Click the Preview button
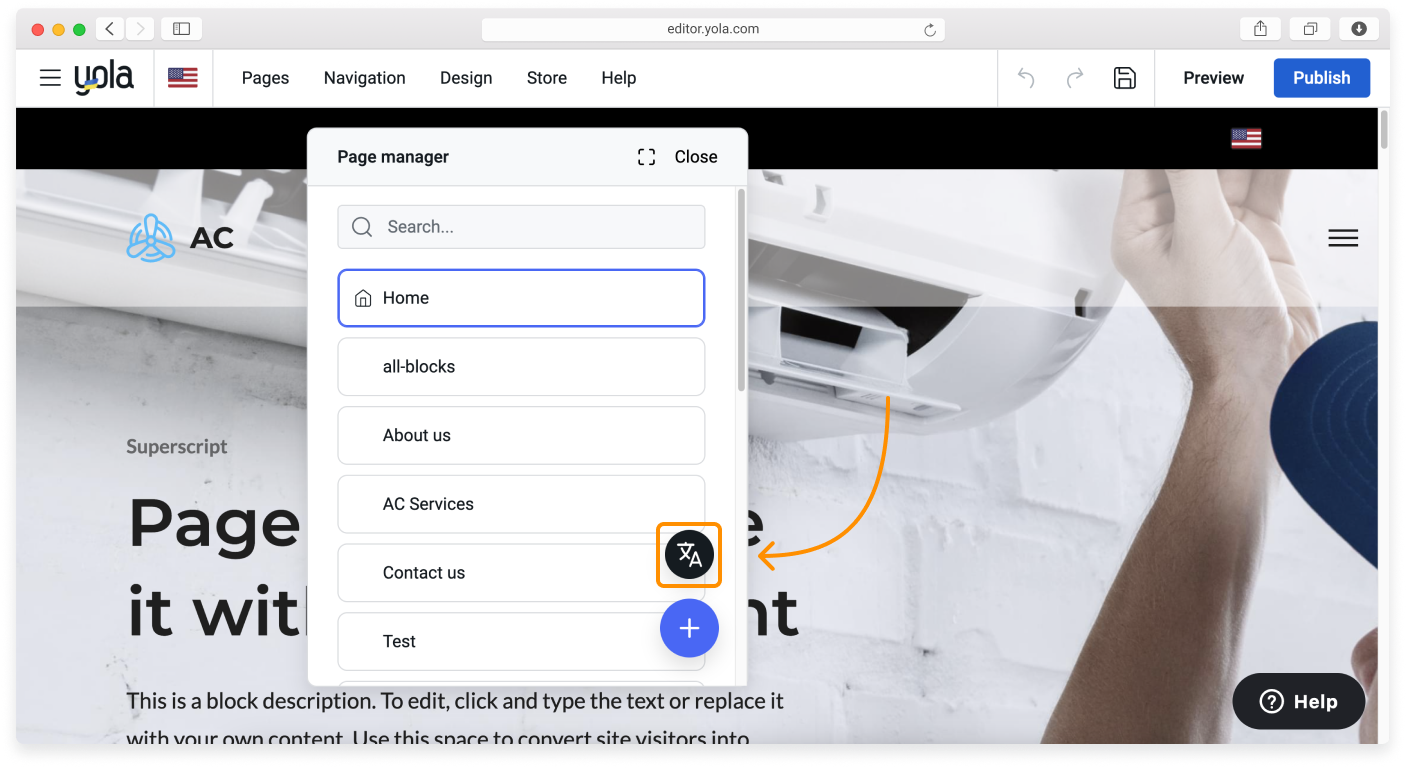 coord(1213,78)
